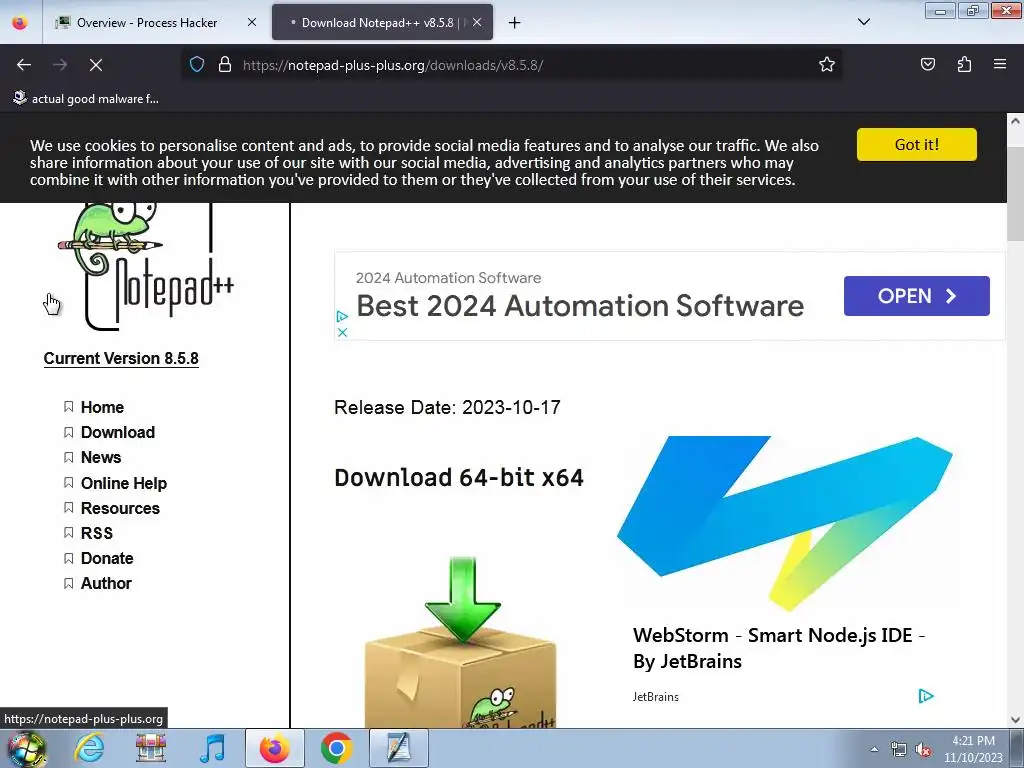Screen dimensions: 1024x768
Task: Click the download box arrow image
Action: pyautogui.click(x=461, y=642)
